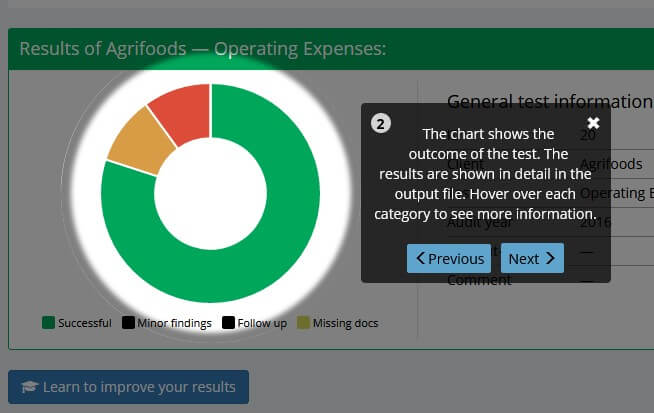Click the left chevron on Previous button
The height and width of the screenshot is (413, 654).
point(421,259)
